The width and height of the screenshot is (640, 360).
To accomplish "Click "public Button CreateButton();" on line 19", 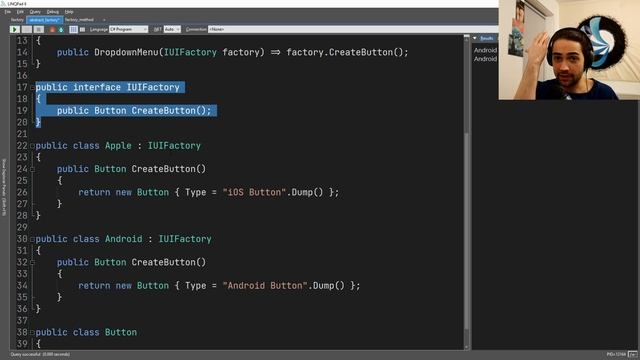I will point(134,111).
